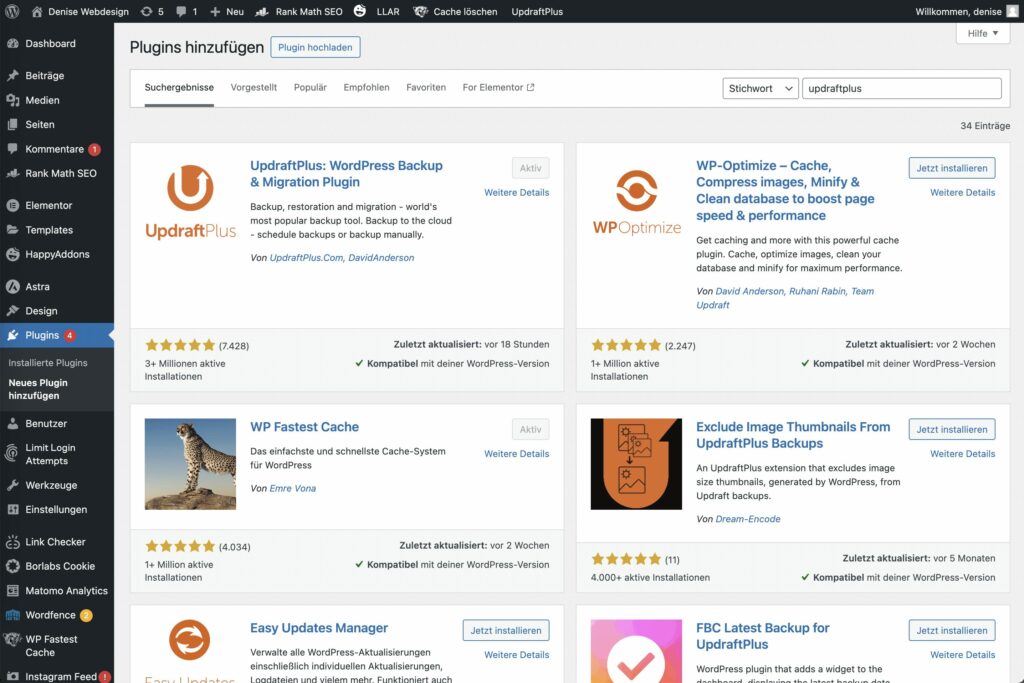Switch to Suchergebnisse tab
Viewport: 1024px width, 683px height.
tap(179, 87)
